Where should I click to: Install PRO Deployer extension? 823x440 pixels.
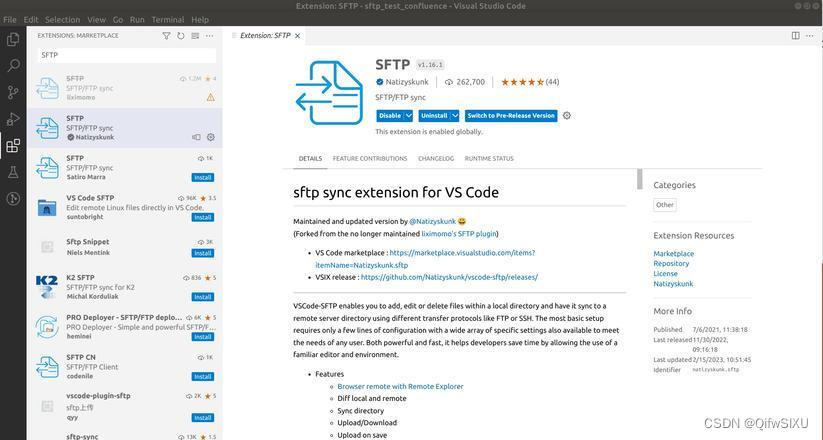click(x=203, y=337)
